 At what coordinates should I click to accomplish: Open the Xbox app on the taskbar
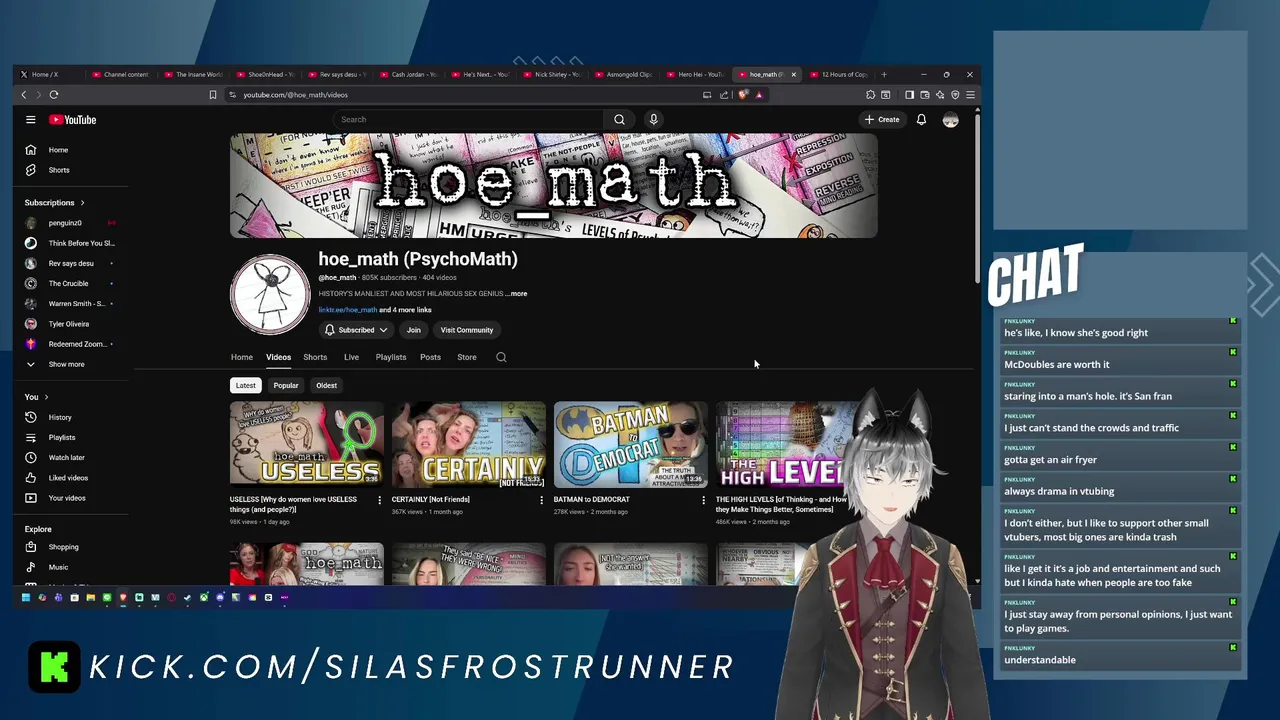pyautogui.click(x=204, y=597)
